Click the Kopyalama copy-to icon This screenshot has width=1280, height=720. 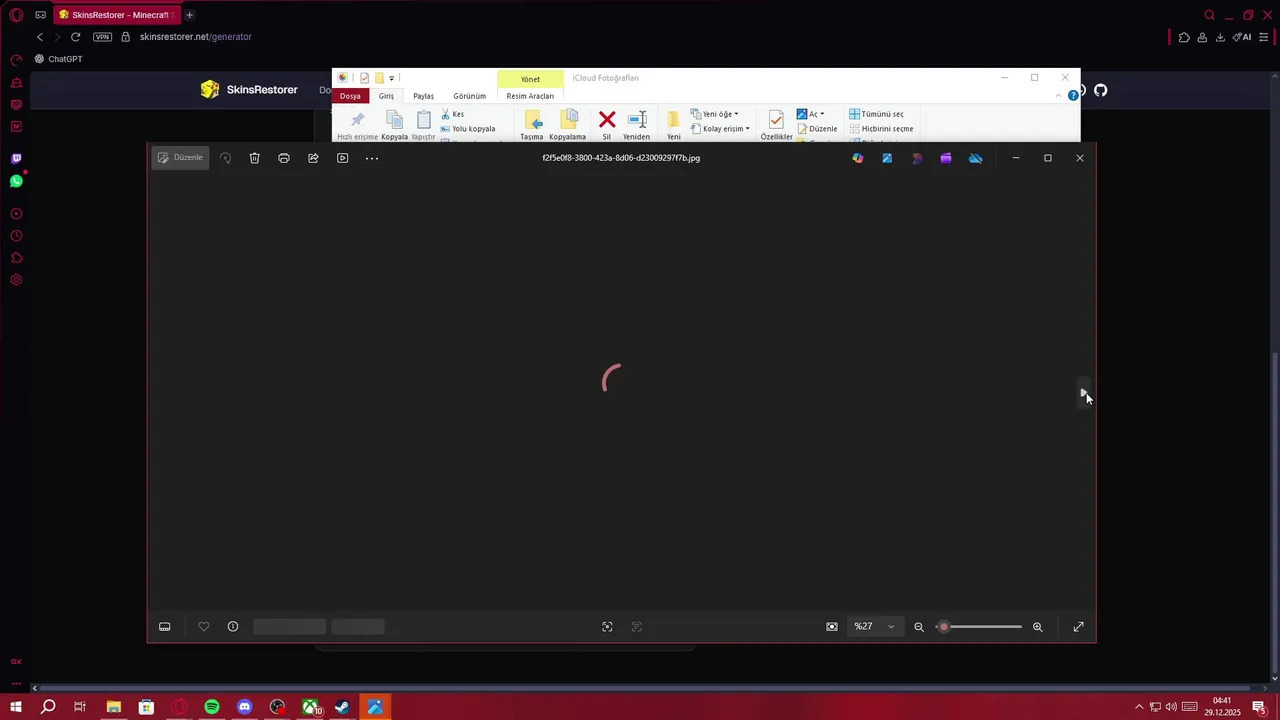568,125
